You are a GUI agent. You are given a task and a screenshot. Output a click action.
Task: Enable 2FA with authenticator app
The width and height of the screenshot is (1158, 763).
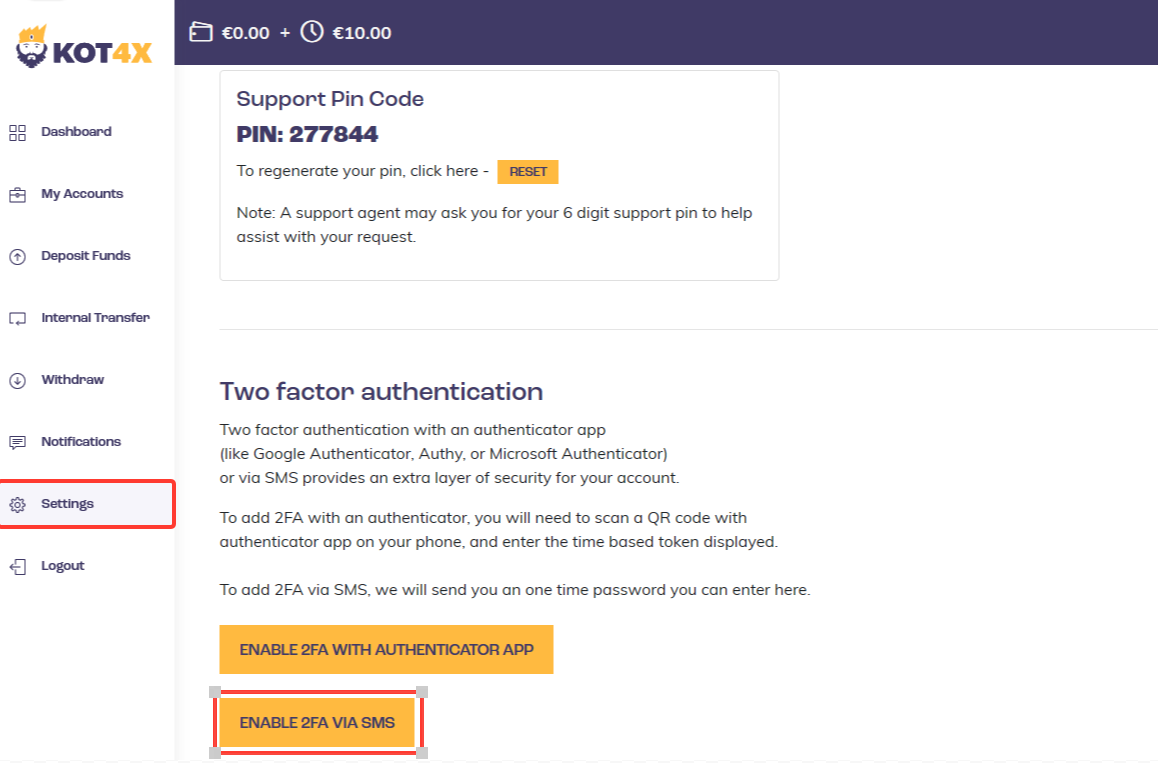[386, 649]
